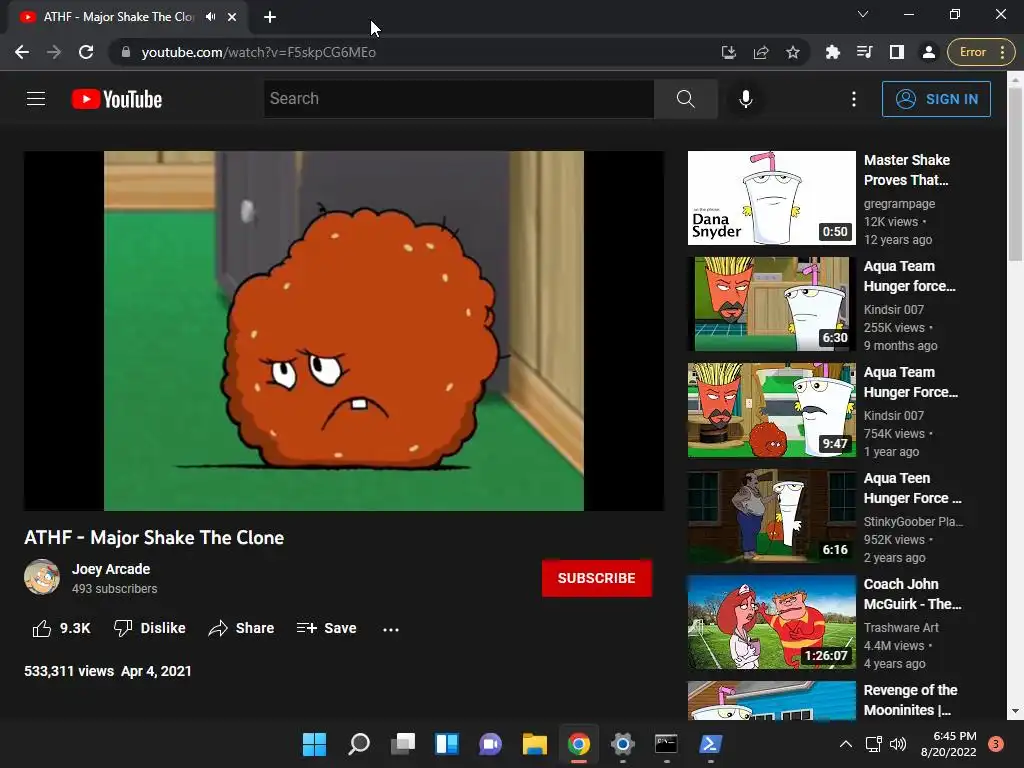Open Chat app on taskbar
Viewport: 1024px width, 768px height.
[490, 744]
